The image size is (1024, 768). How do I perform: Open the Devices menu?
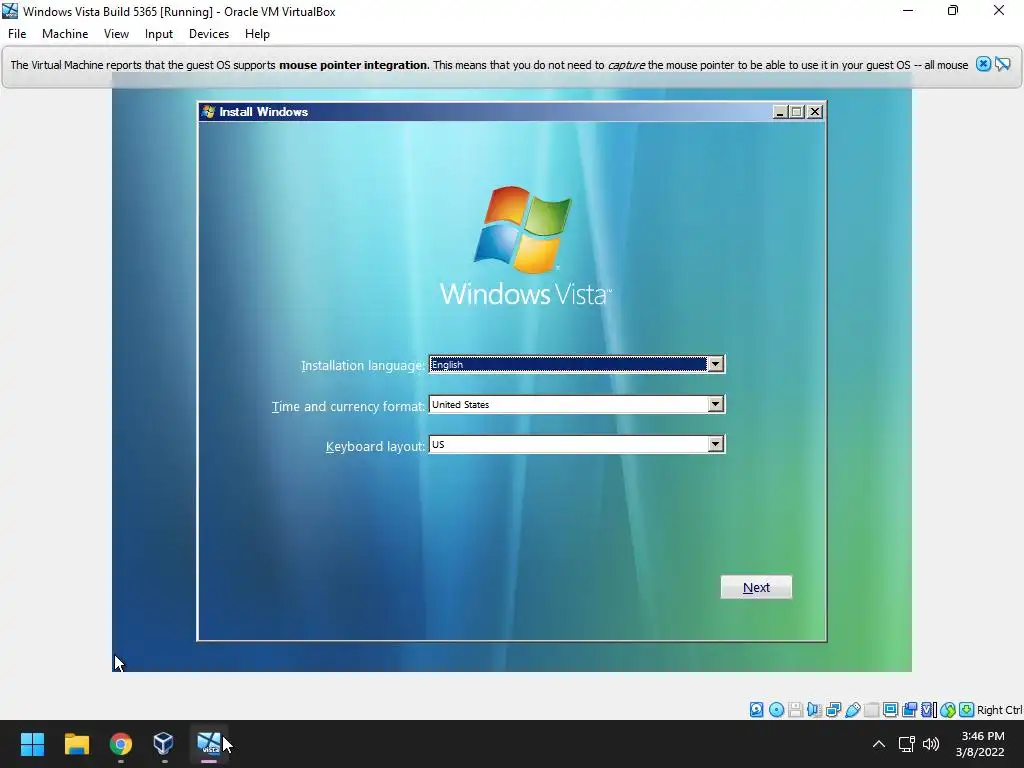pyautogui.click(x=209, y=34)
